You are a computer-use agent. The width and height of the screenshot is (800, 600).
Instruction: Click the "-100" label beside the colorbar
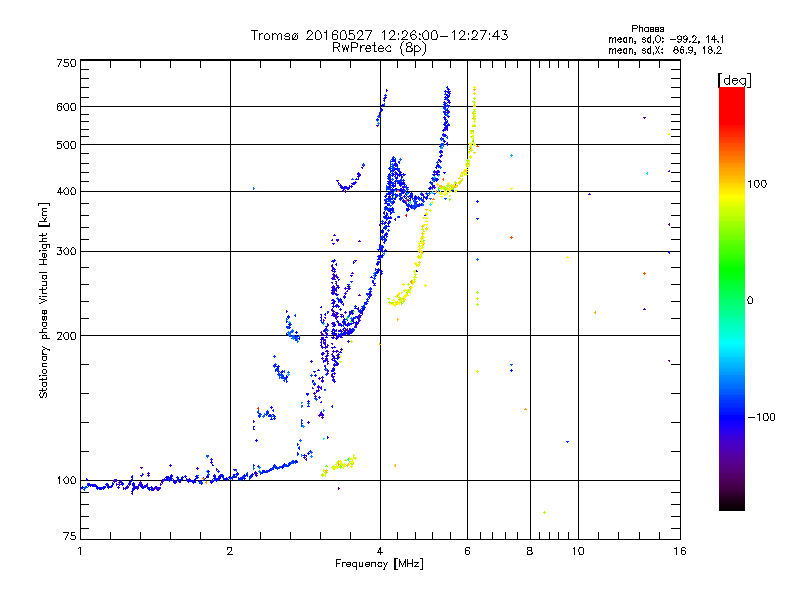coord(761,417)
